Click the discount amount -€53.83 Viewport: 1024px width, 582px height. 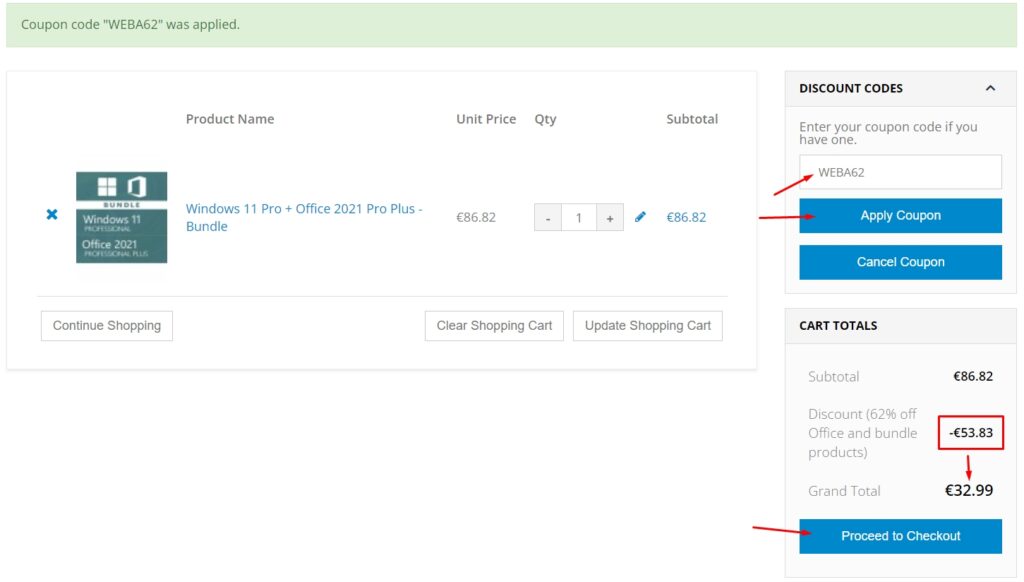pos(970,432)
